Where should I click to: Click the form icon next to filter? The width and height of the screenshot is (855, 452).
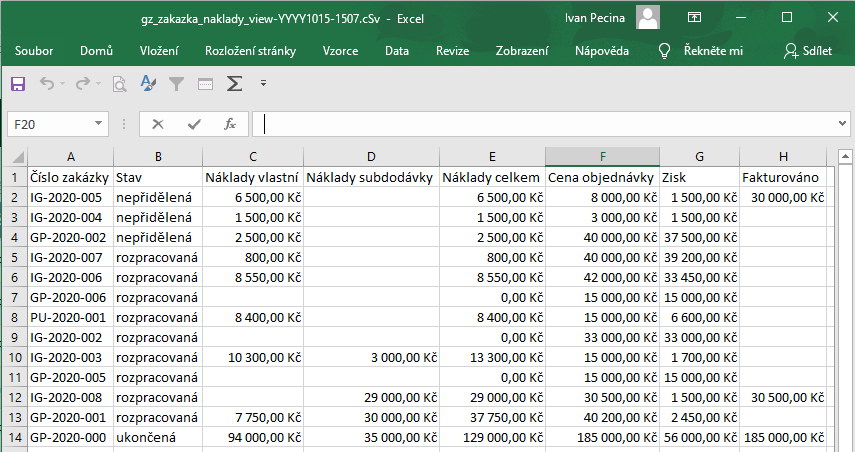(x=205, y=84)
